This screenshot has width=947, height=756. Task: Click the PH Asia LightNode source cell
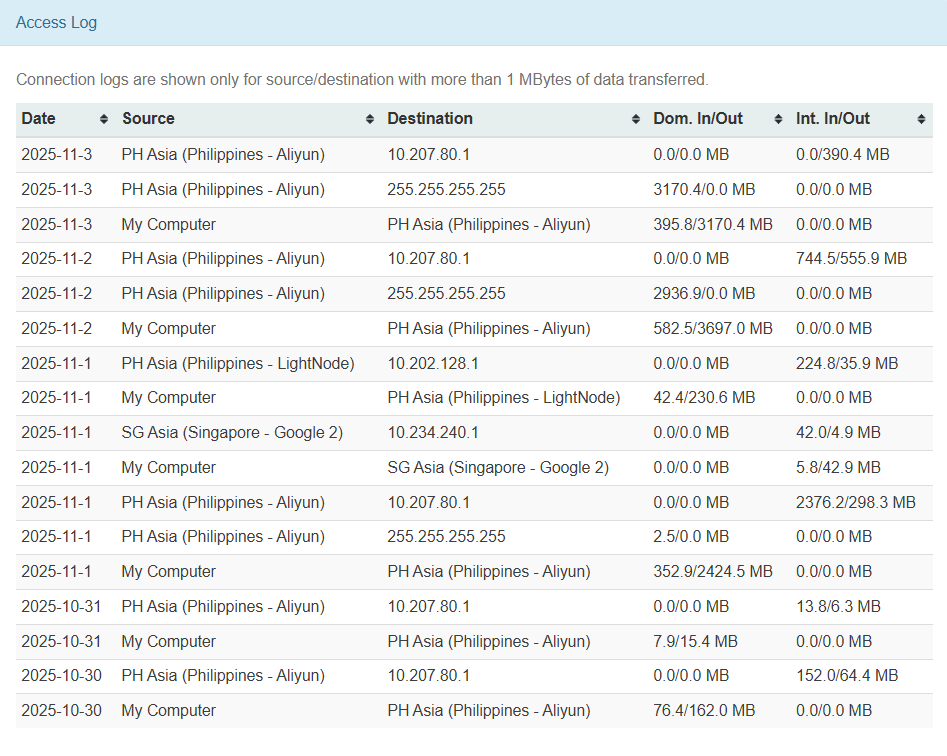click(238, 363)
